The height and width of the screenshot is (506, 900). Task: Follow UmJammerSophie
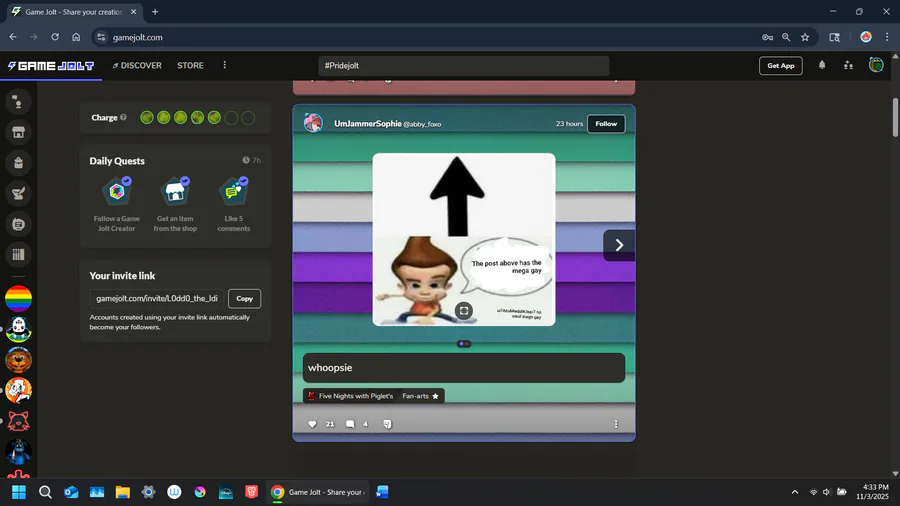[x=606, y=123]
